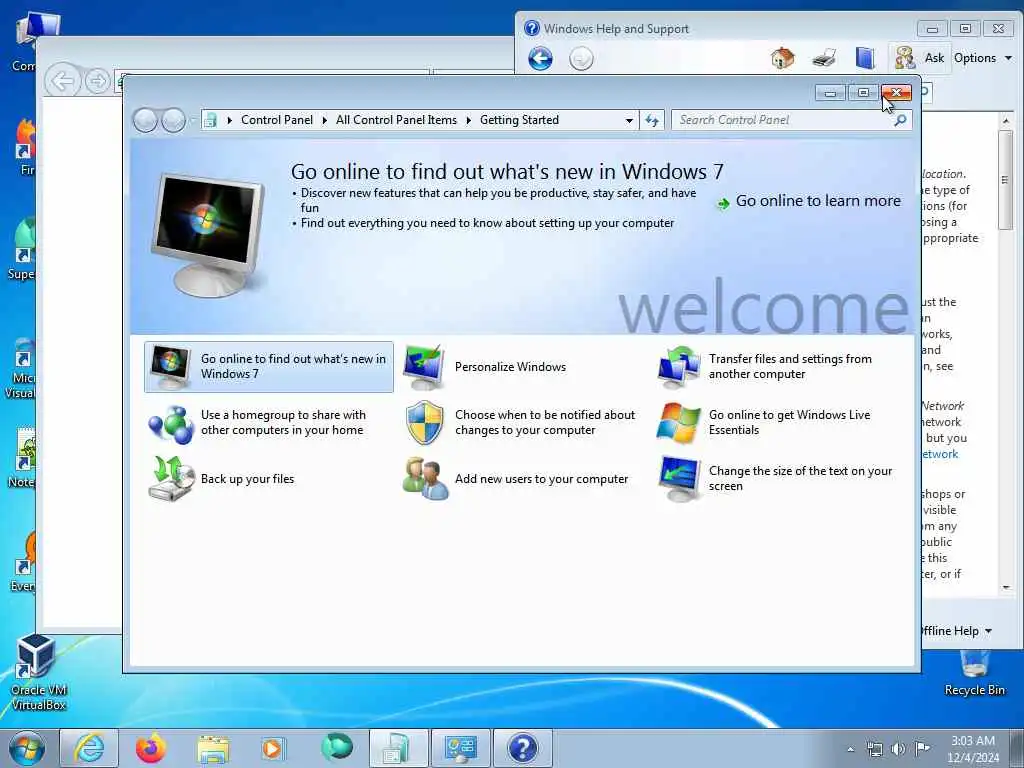Open the Offline Help dropdown
Image resolution: width=1024 pixels, height=768 pixels.
[957, 631]
